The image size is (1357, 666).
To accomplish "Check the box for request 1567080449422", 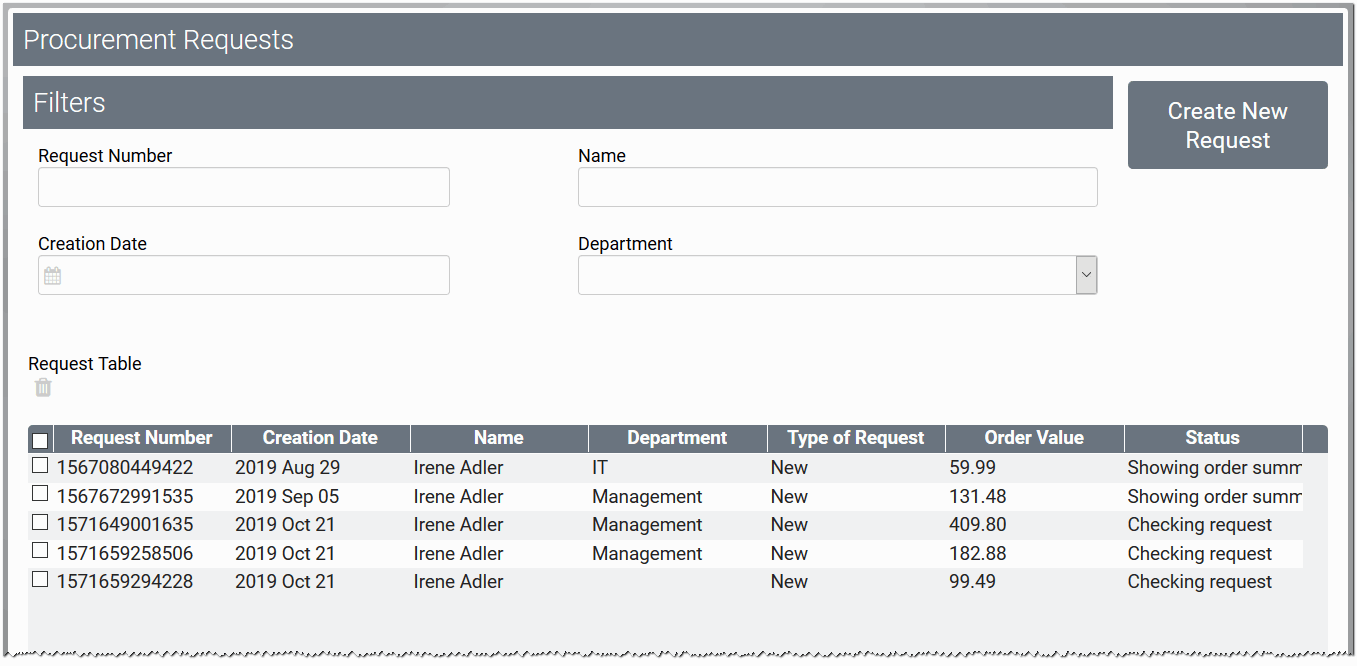I will [40, 466].
